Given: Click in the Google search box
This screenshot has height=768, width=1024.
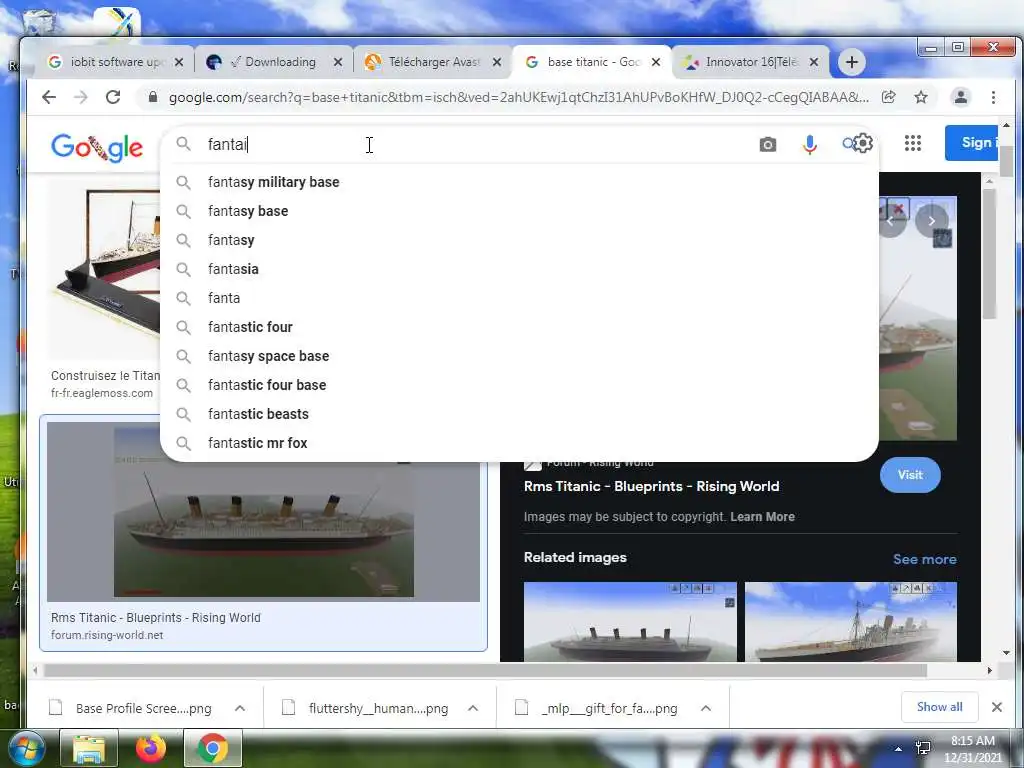Looking at the screenshot, I should [477, 144].
